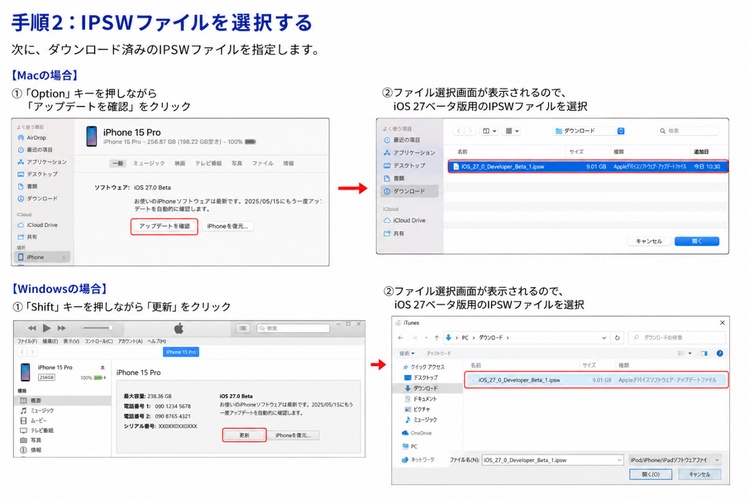Viewport: 749px width, 500px height.
Task: Select 概要 in iTunes sidebar
Action: (x=62, y=401)
